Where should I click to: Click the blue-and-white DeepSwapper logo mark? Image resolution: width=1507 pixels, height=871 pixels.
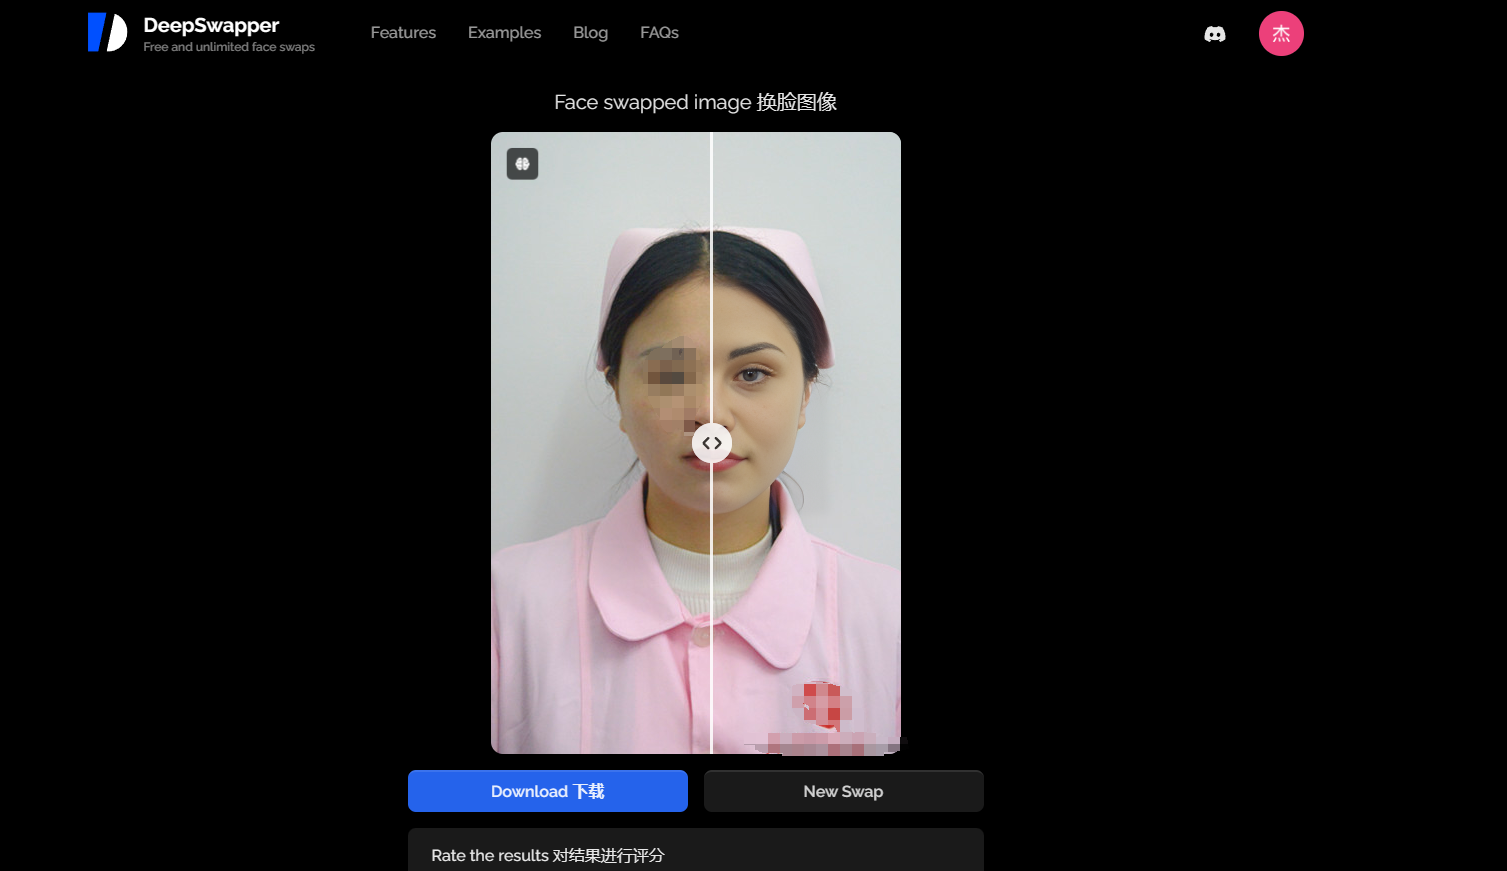107,32
